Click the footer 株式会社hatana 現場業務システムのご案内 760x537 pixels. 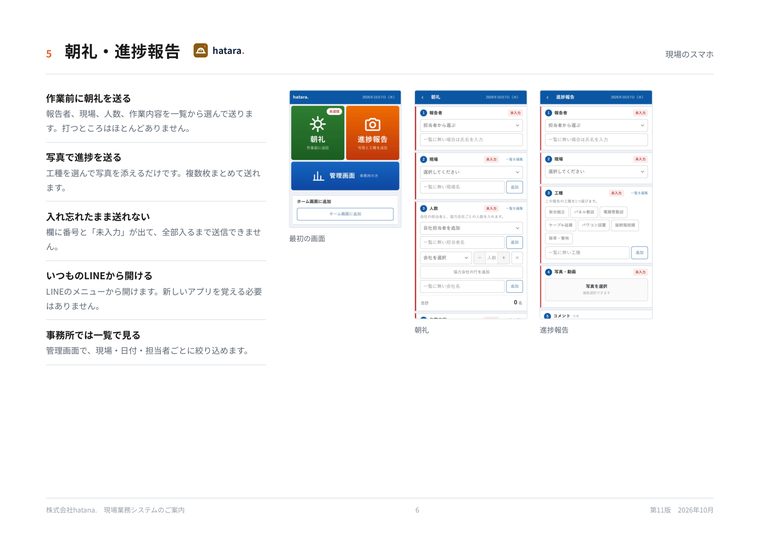(x=115, y=510)
